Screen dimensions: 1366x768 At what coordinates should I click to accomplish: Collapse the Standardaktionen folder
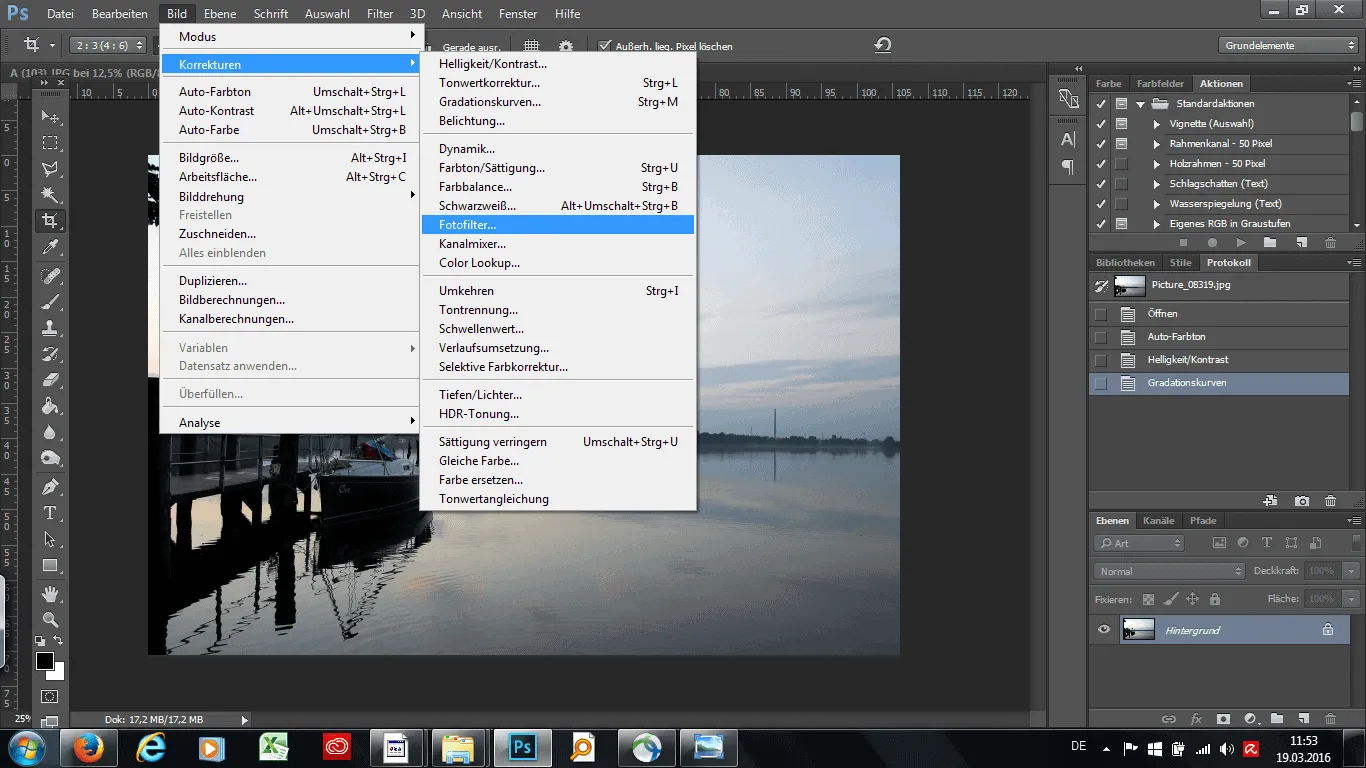[x=1140, y=104]
